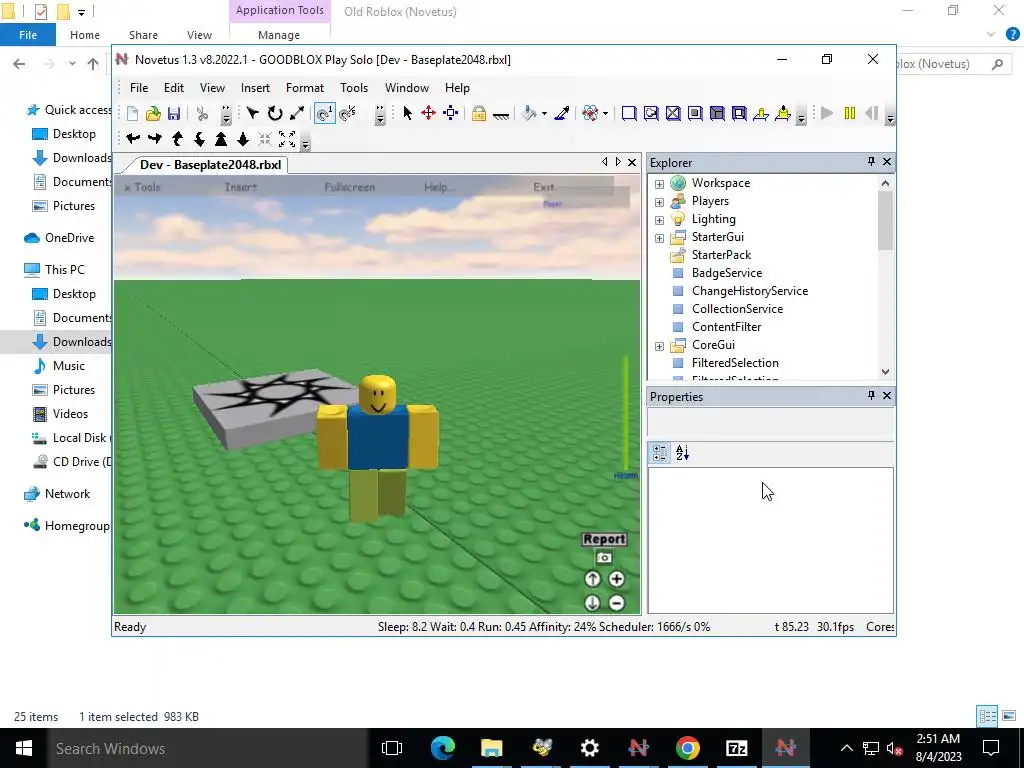This screenshot has width=1024, height=768.
Task: Expand the Workspace tree node
Action: coord(660,184)
